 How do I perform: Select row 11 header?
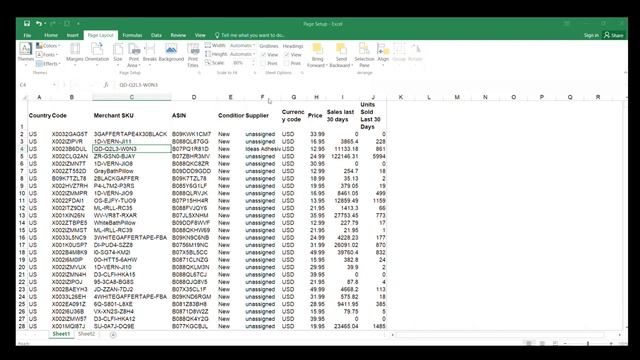pyautogui.click(x=22, y=201)
